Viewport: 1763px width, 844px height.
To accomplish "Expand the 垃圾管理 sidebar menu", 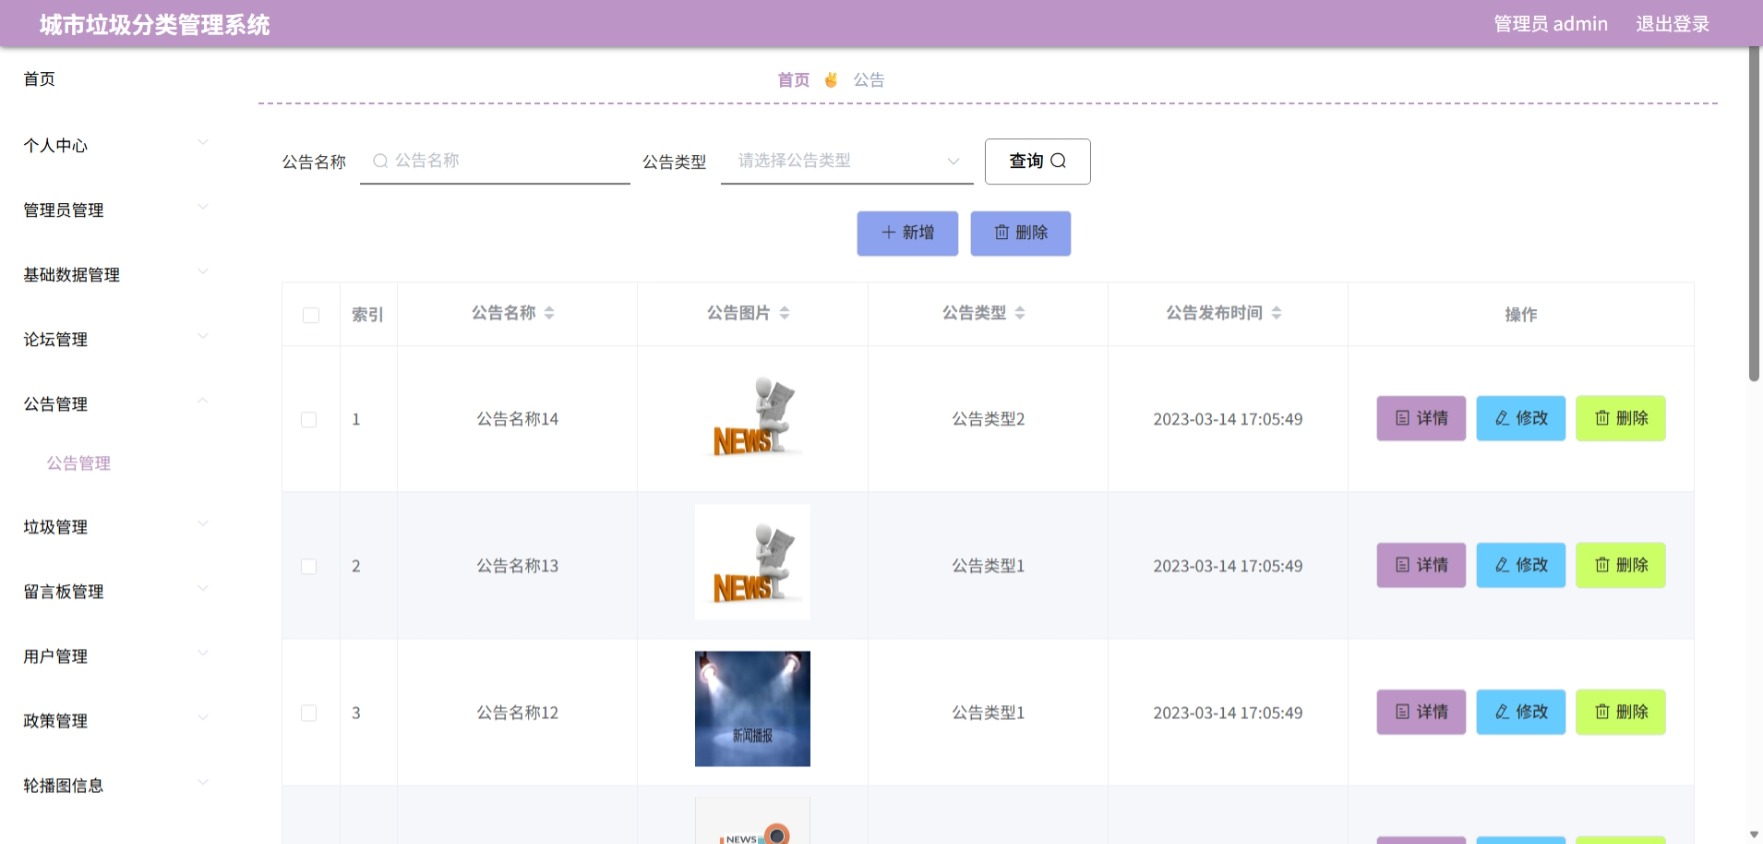I will (116, 527).
